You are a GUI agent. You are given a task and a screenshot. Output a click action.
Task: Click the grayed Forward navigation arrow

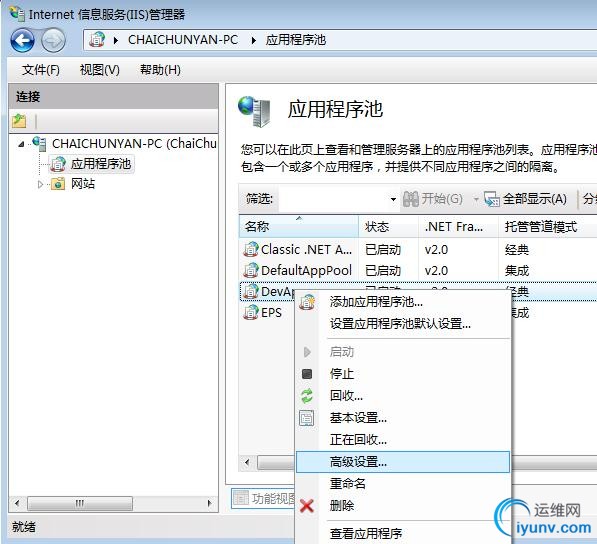click(53, 40)
